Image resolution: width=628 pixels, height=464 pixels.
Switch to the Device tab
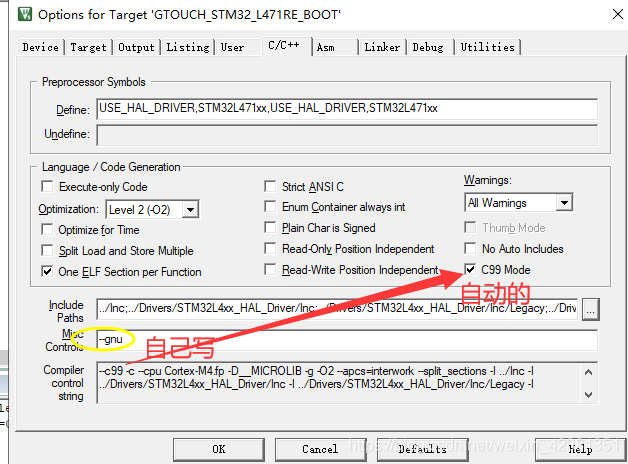(40, 47)
